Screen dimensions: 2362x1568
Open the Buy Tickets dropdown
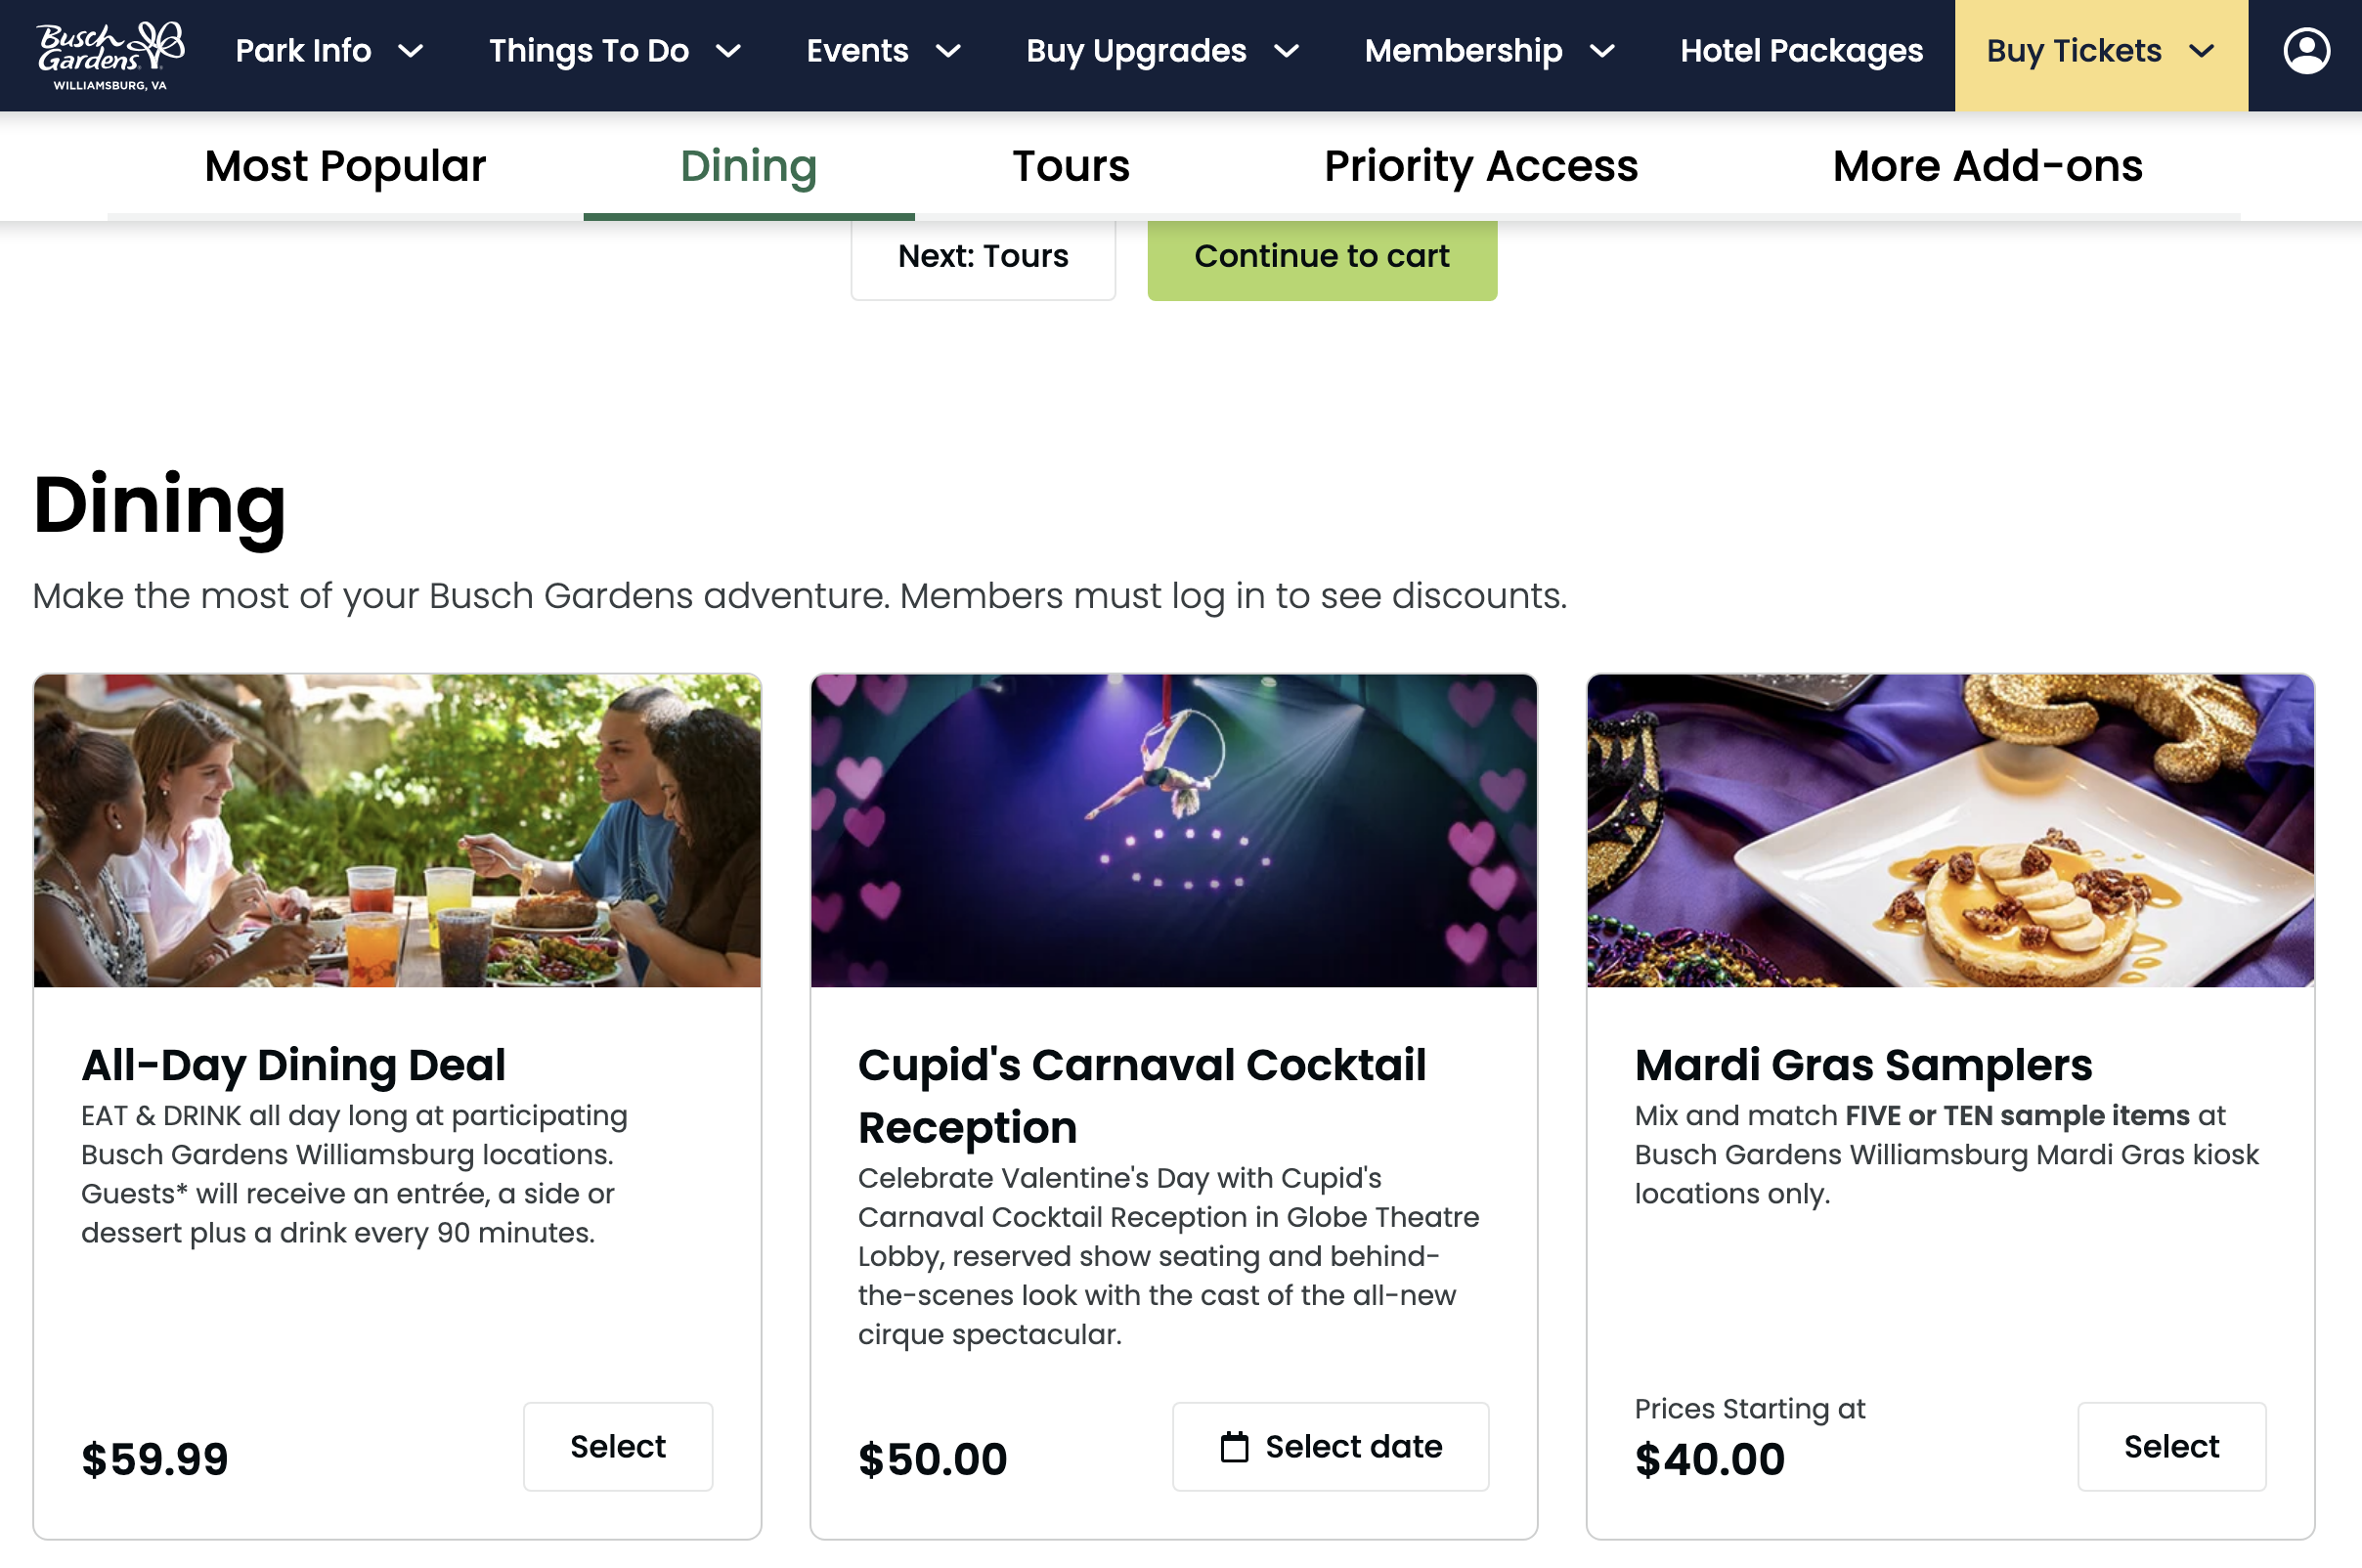(2100, 51)
